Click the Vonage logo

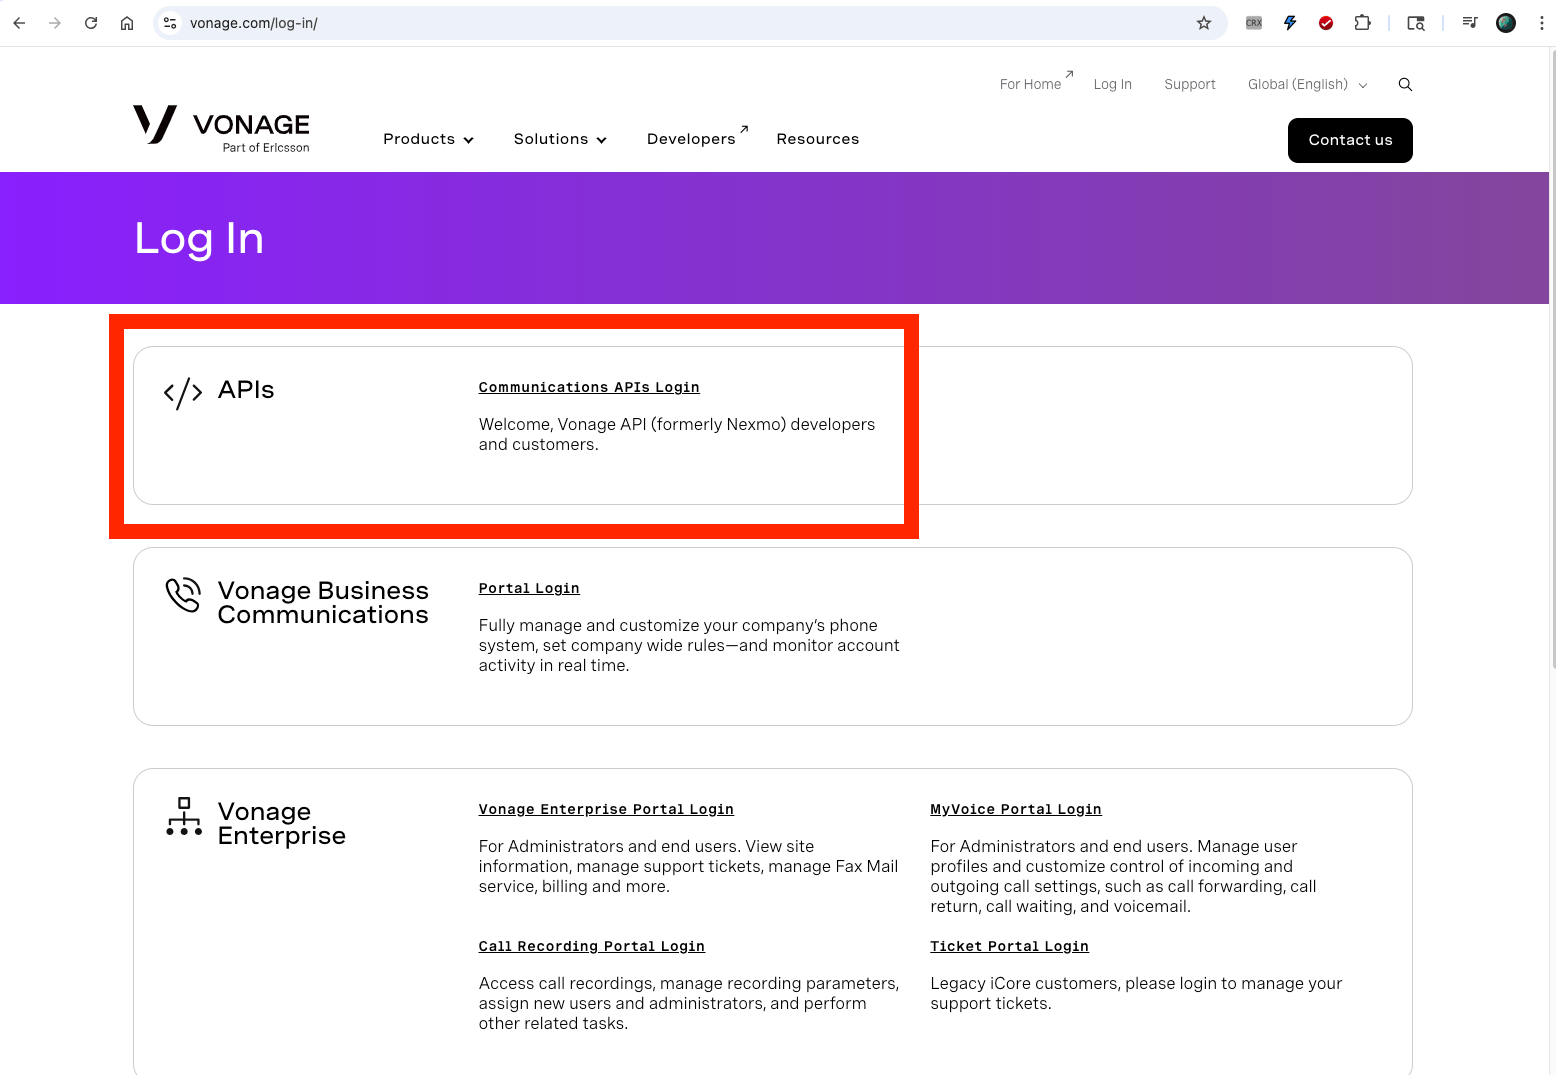[221, 129]
